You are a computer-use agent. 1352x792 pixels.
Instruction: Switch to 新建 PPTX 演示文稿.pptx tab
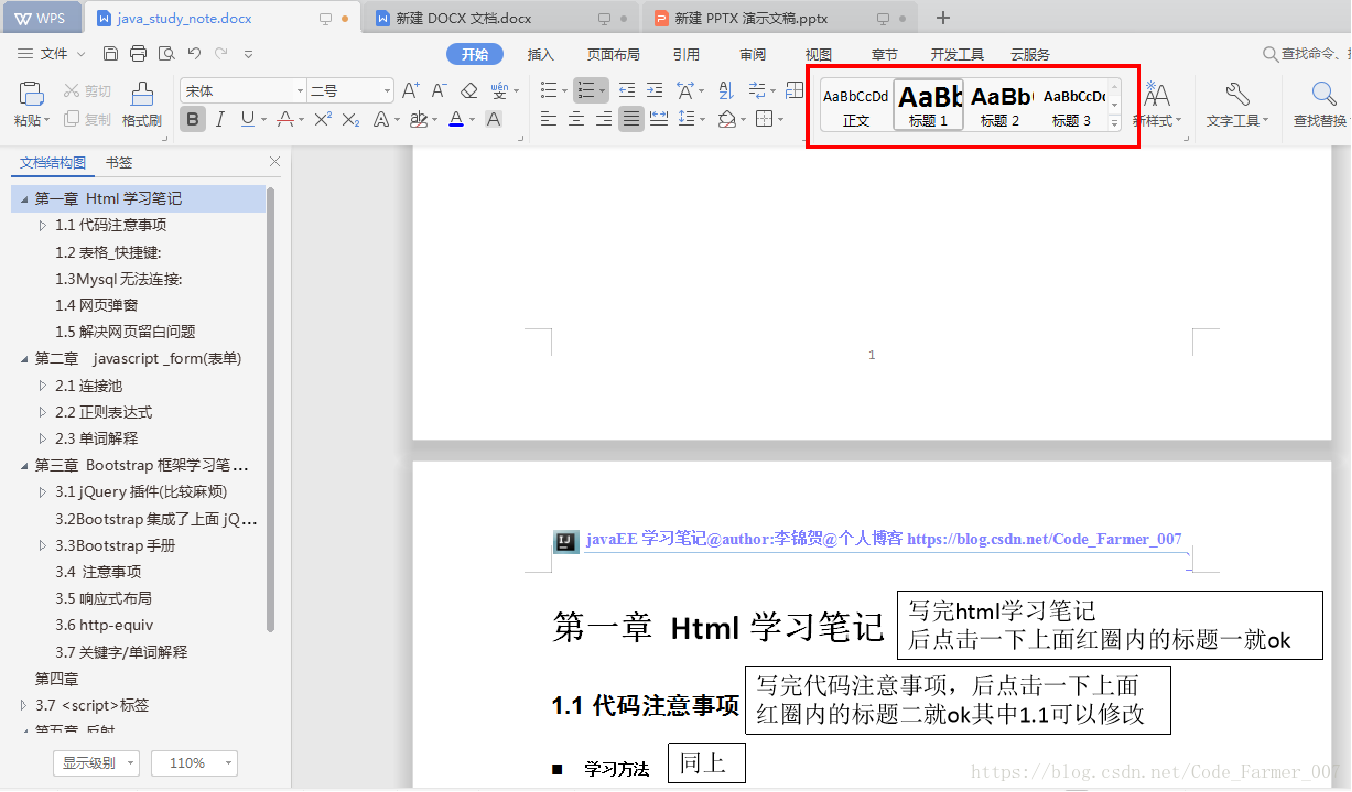(x=780, y=18)
